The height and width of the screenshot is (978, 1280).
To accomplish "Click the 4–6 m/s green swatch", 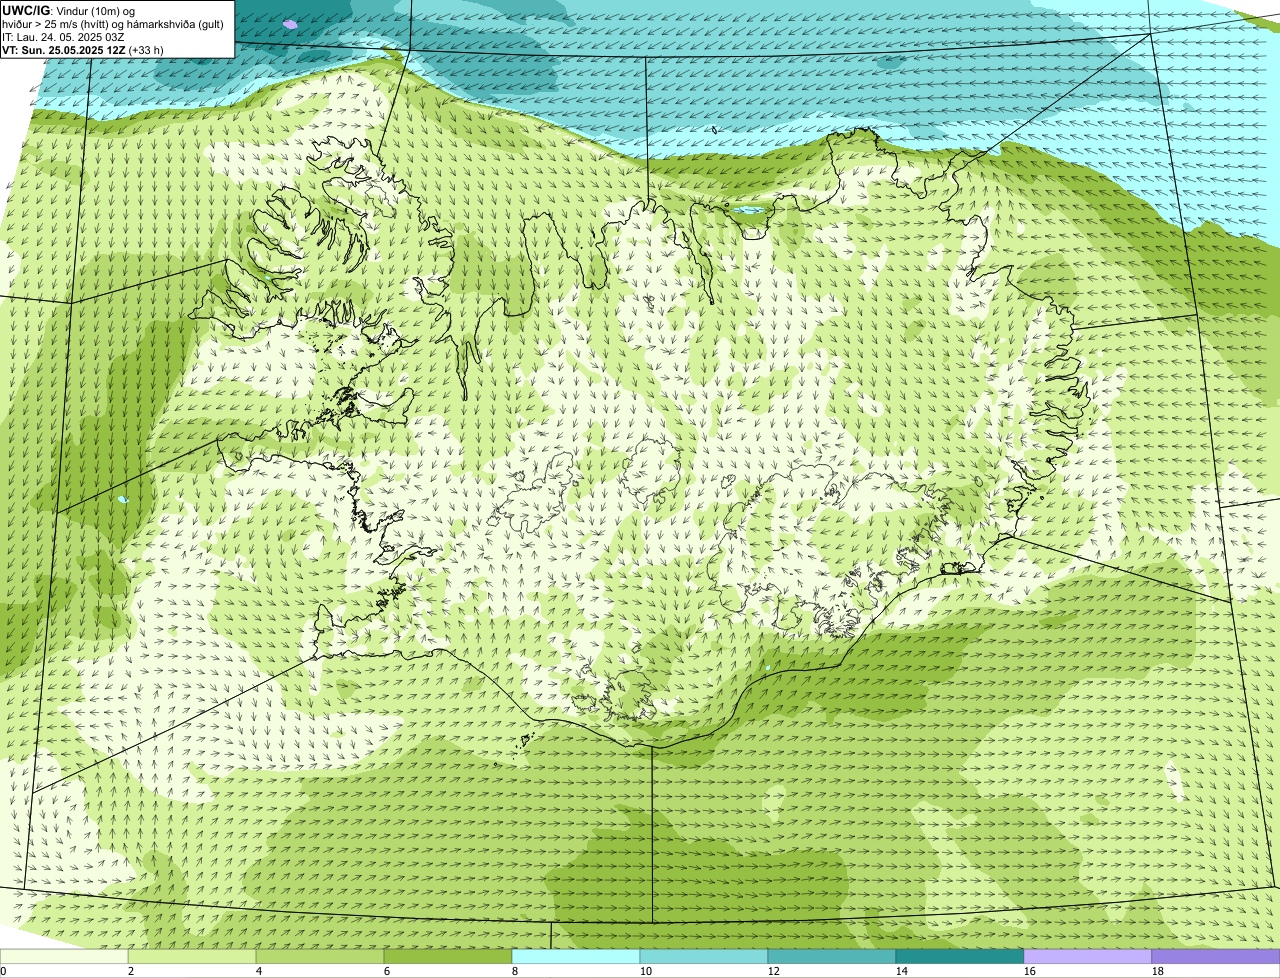I will tap(320, 957).
